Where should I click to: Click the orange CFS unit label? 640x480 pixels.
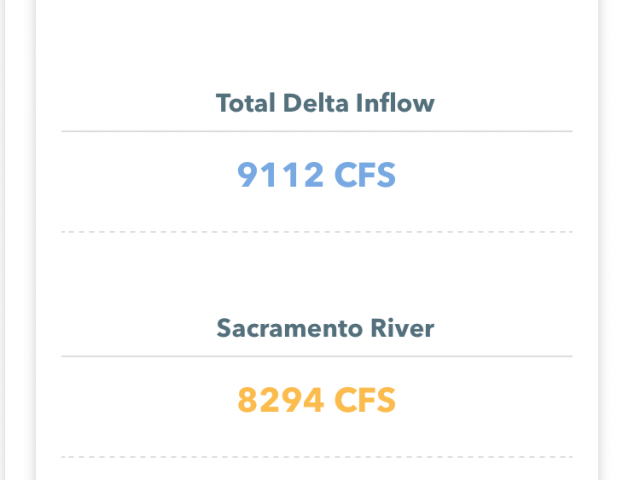pyautogui.click(x=365, y=400)
